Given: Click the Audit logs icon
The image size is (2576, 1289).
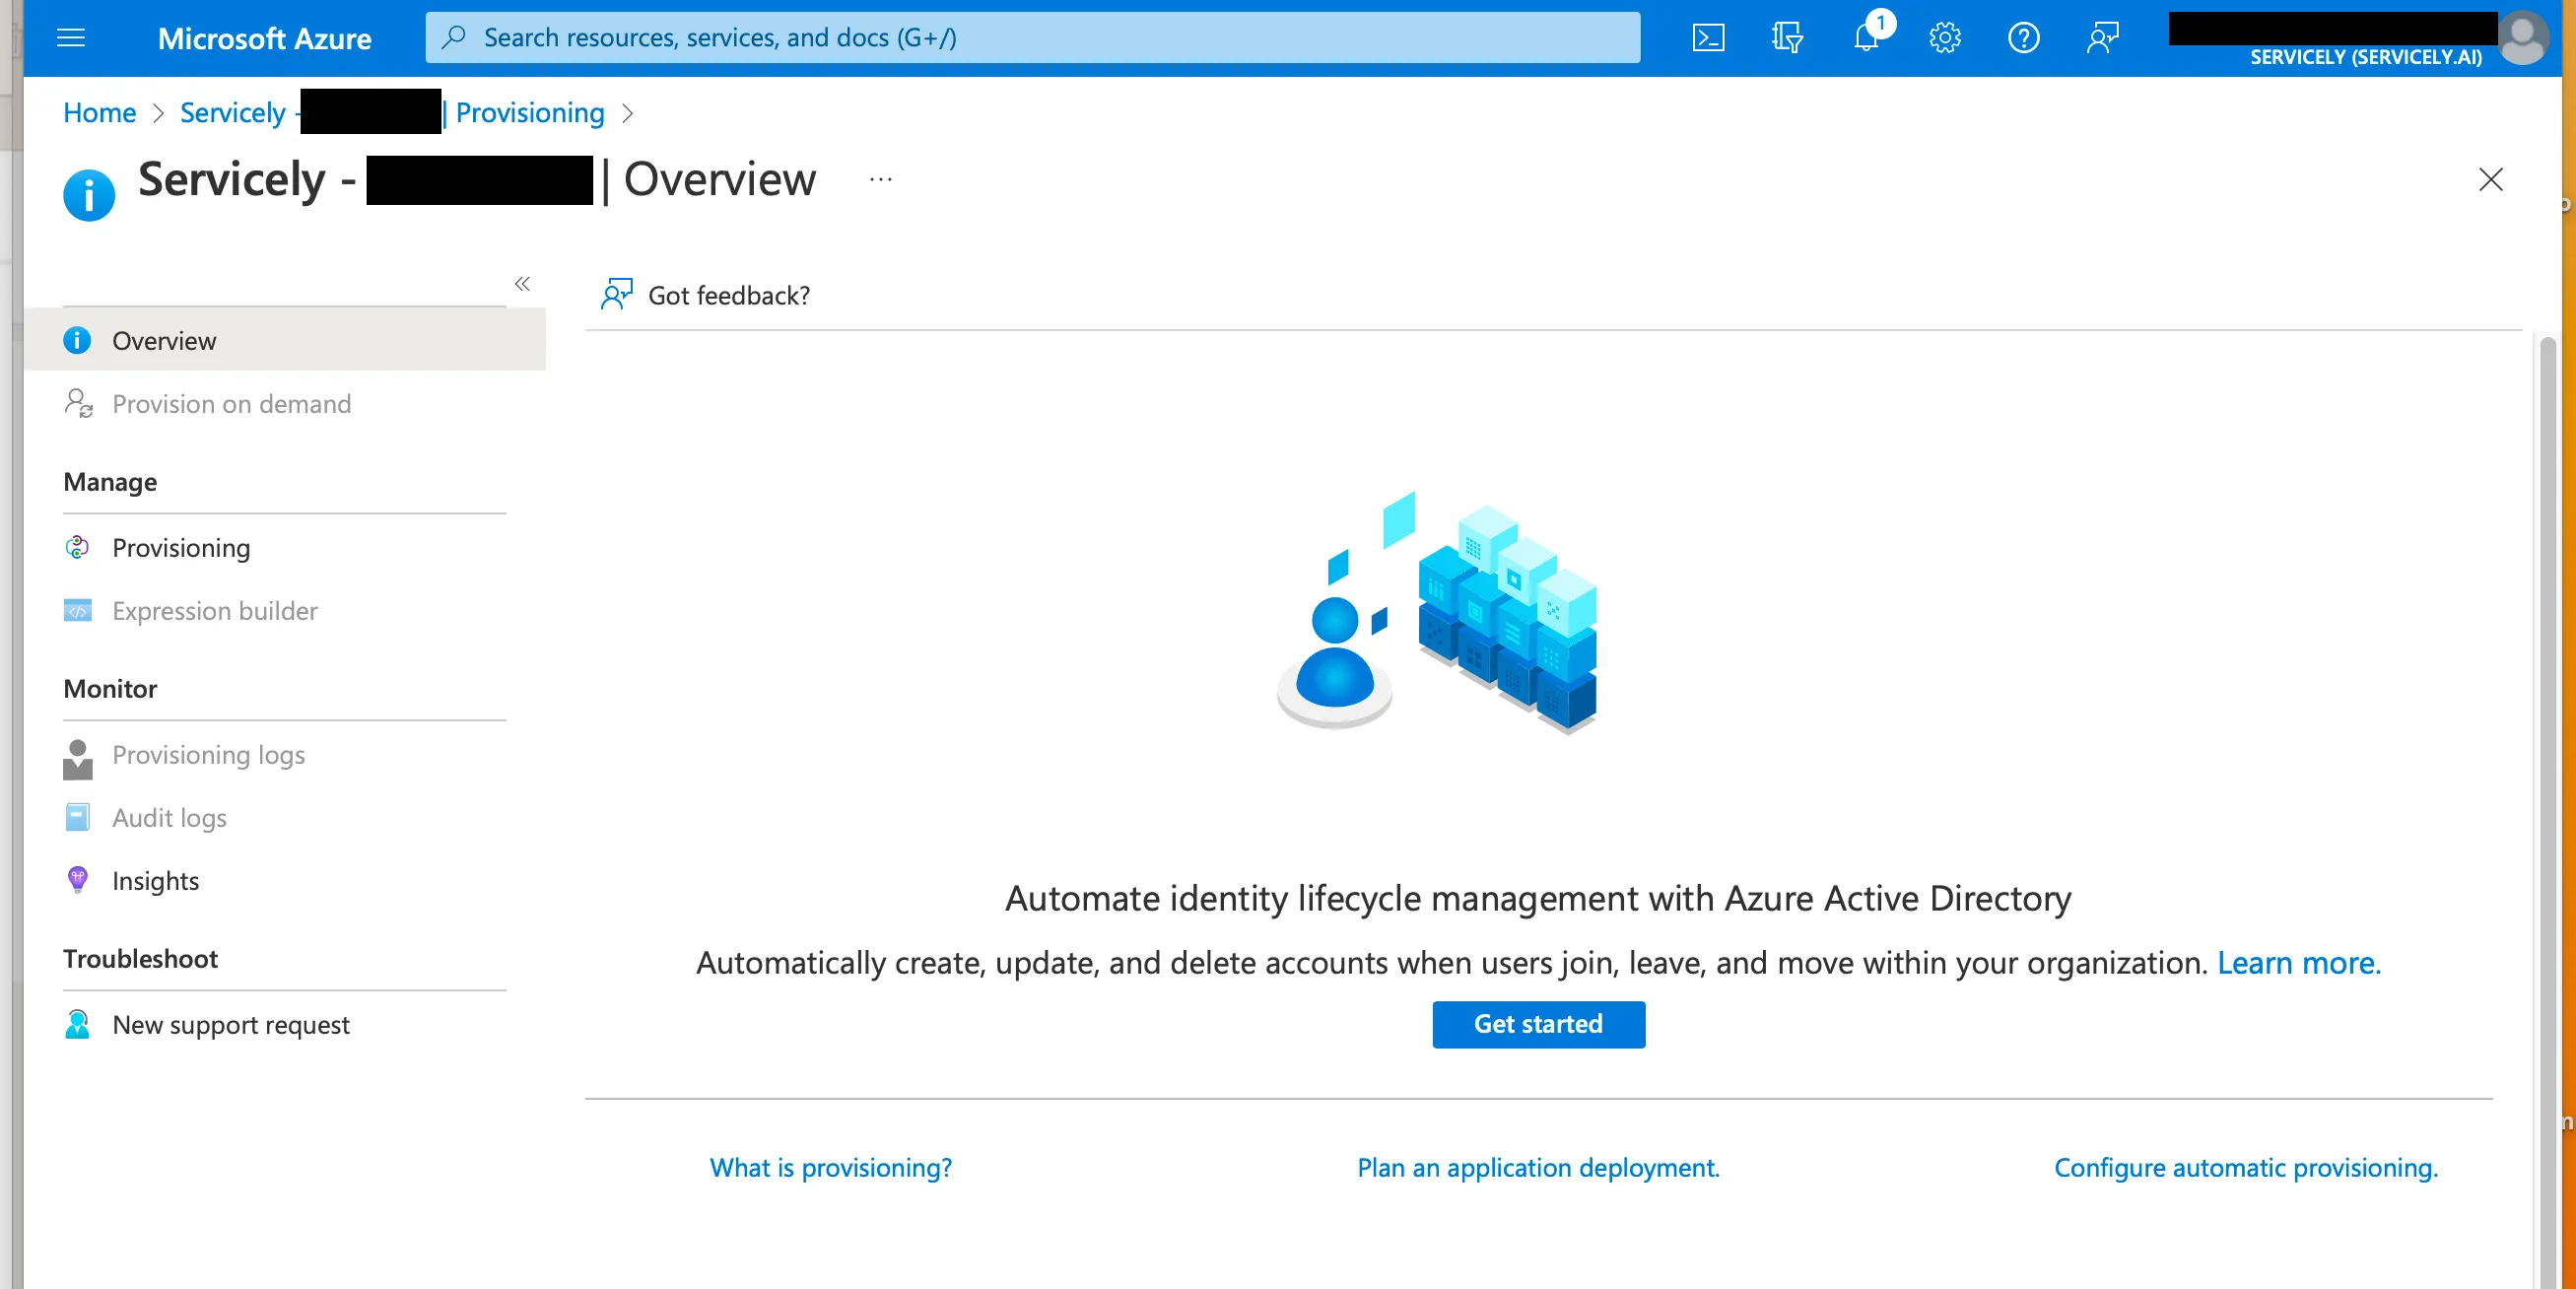Looking at the screenshot, I should point(77,817).
